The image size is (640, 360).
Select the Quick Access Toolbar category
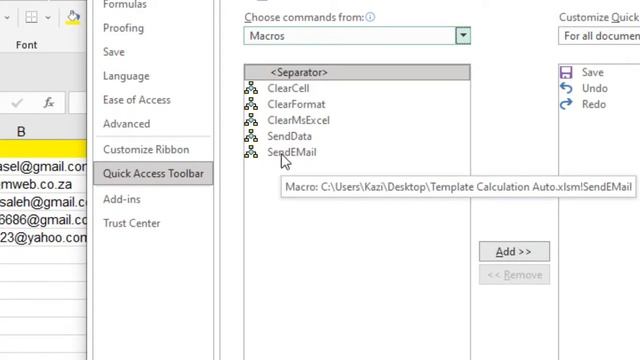(x=153, y=173)
